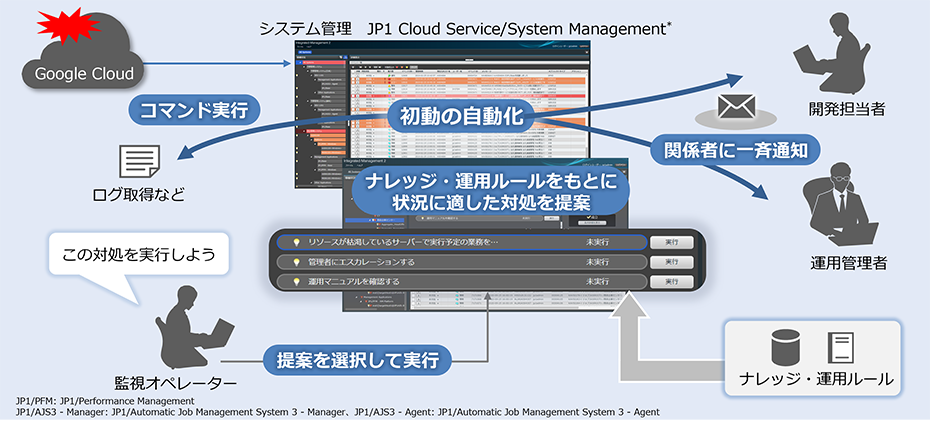The width and height of the screenshot is (930, 424).
Task: Click the 提案を選択して実行 label bubble
Action: pyautogui.click(x=358, y=359)
